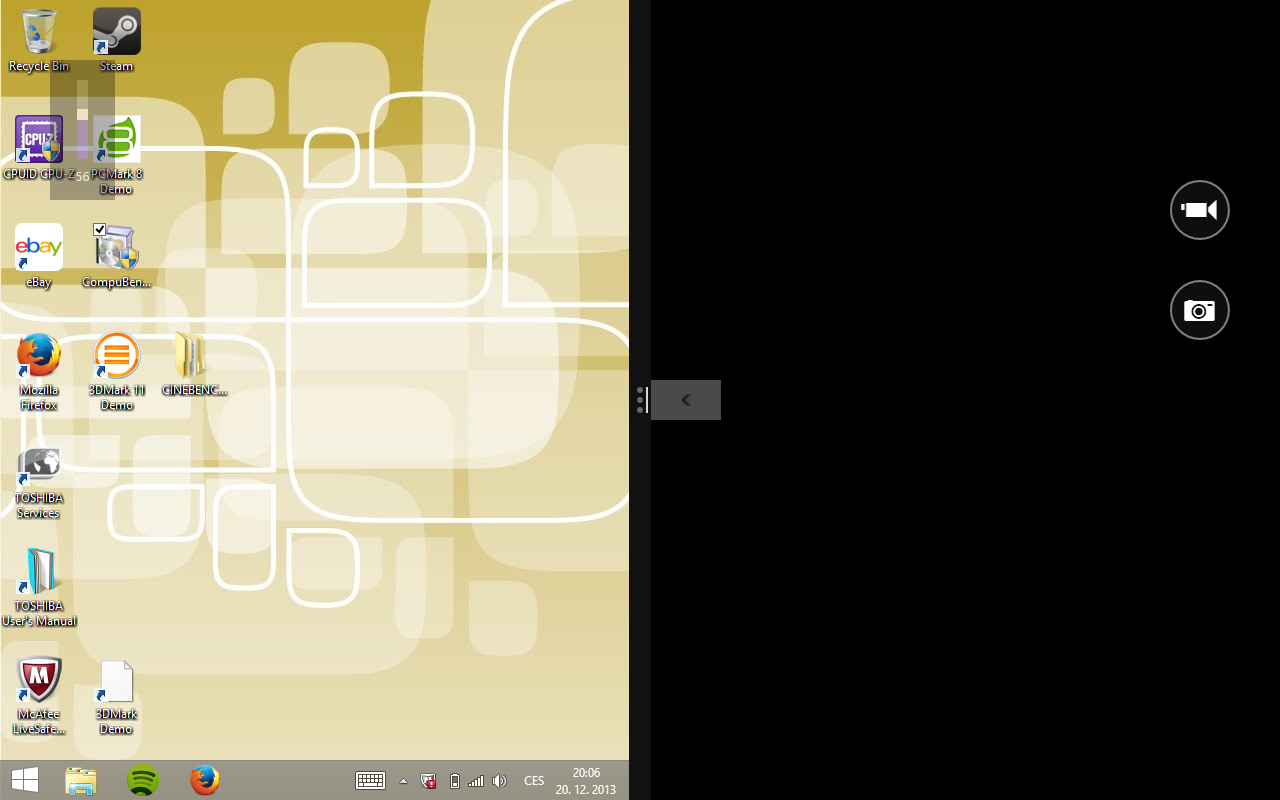The image size is (1280, 800).
Task: Open CPUID CPU-Z shortcut
Action: tap(39, 148)
